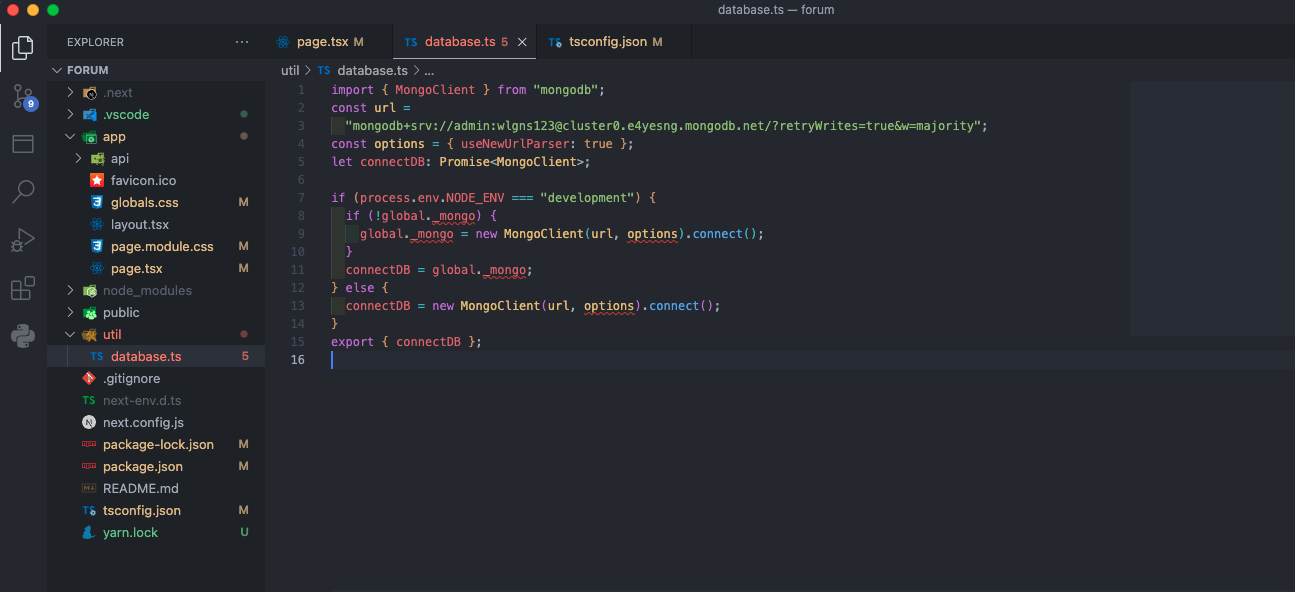Image resolution: width=1295 pixels, height=592 pixels.
Task: Click "else" keyword on line 12
Action: [360, 288]
